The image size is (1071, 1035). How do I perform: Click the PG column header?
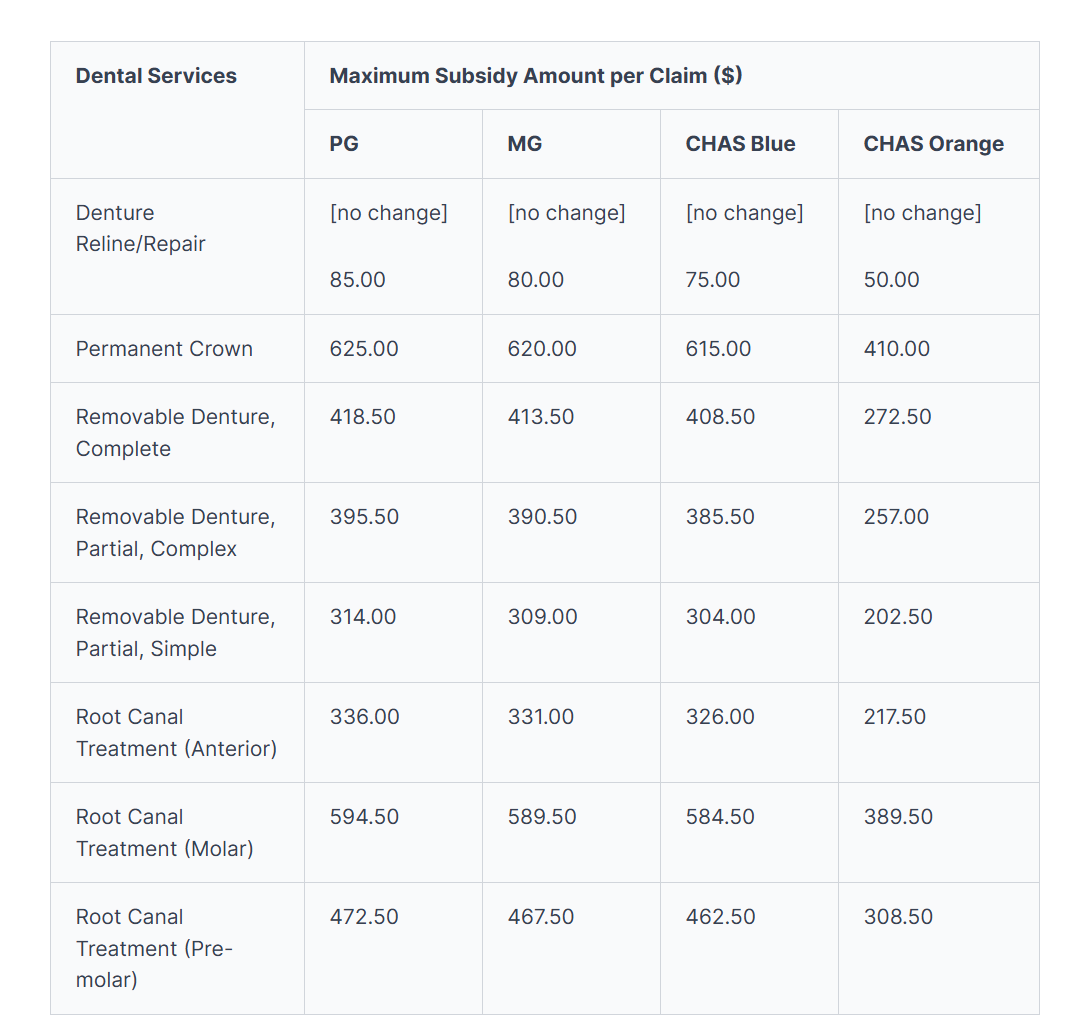tap(344, 144)
